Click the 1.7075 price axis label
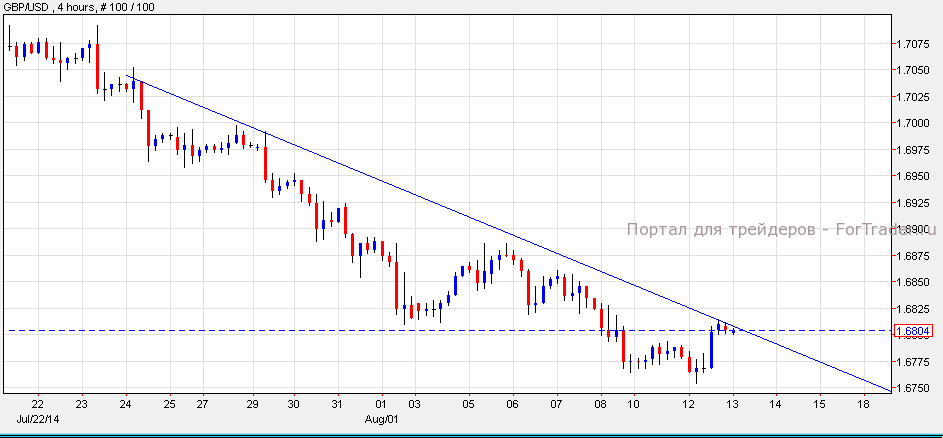This screenshot has width=943, height=438. pyautogui.click(x=913, y=44)
